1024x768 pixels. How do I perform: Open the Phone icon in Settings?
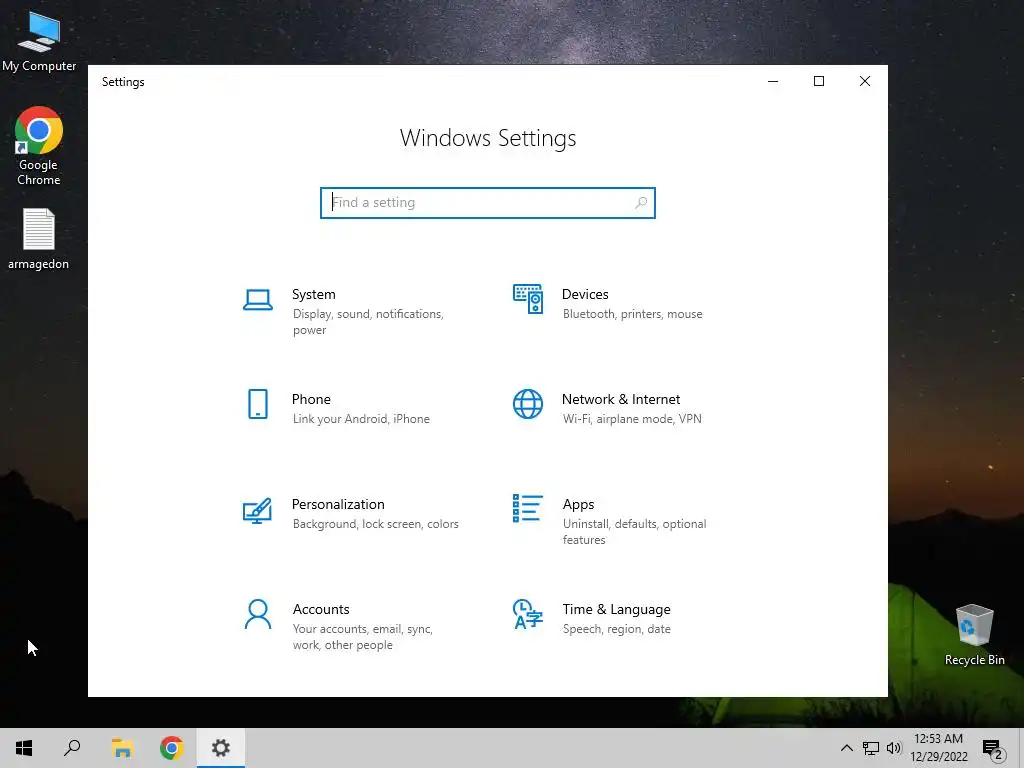point(258,404)
